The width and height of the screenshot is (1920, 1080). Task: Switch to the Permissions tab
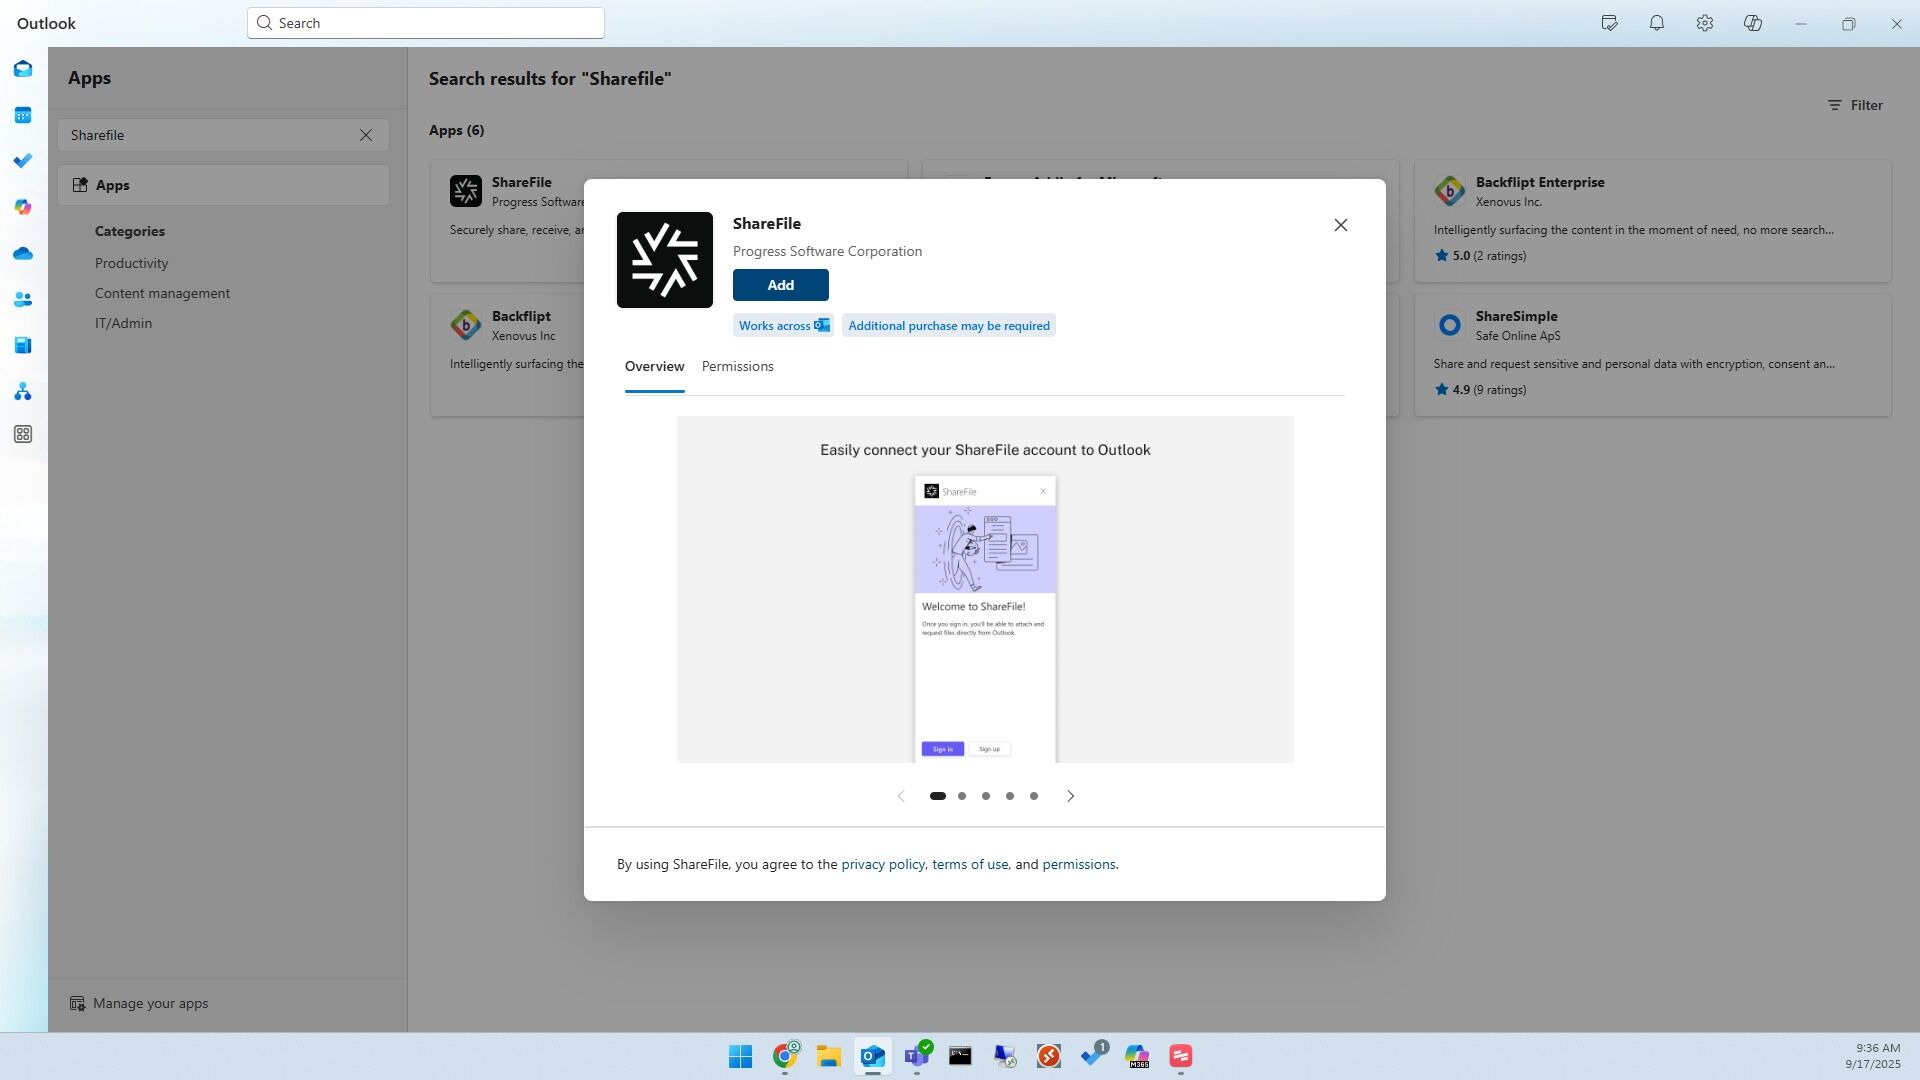(x=737, y=366)
